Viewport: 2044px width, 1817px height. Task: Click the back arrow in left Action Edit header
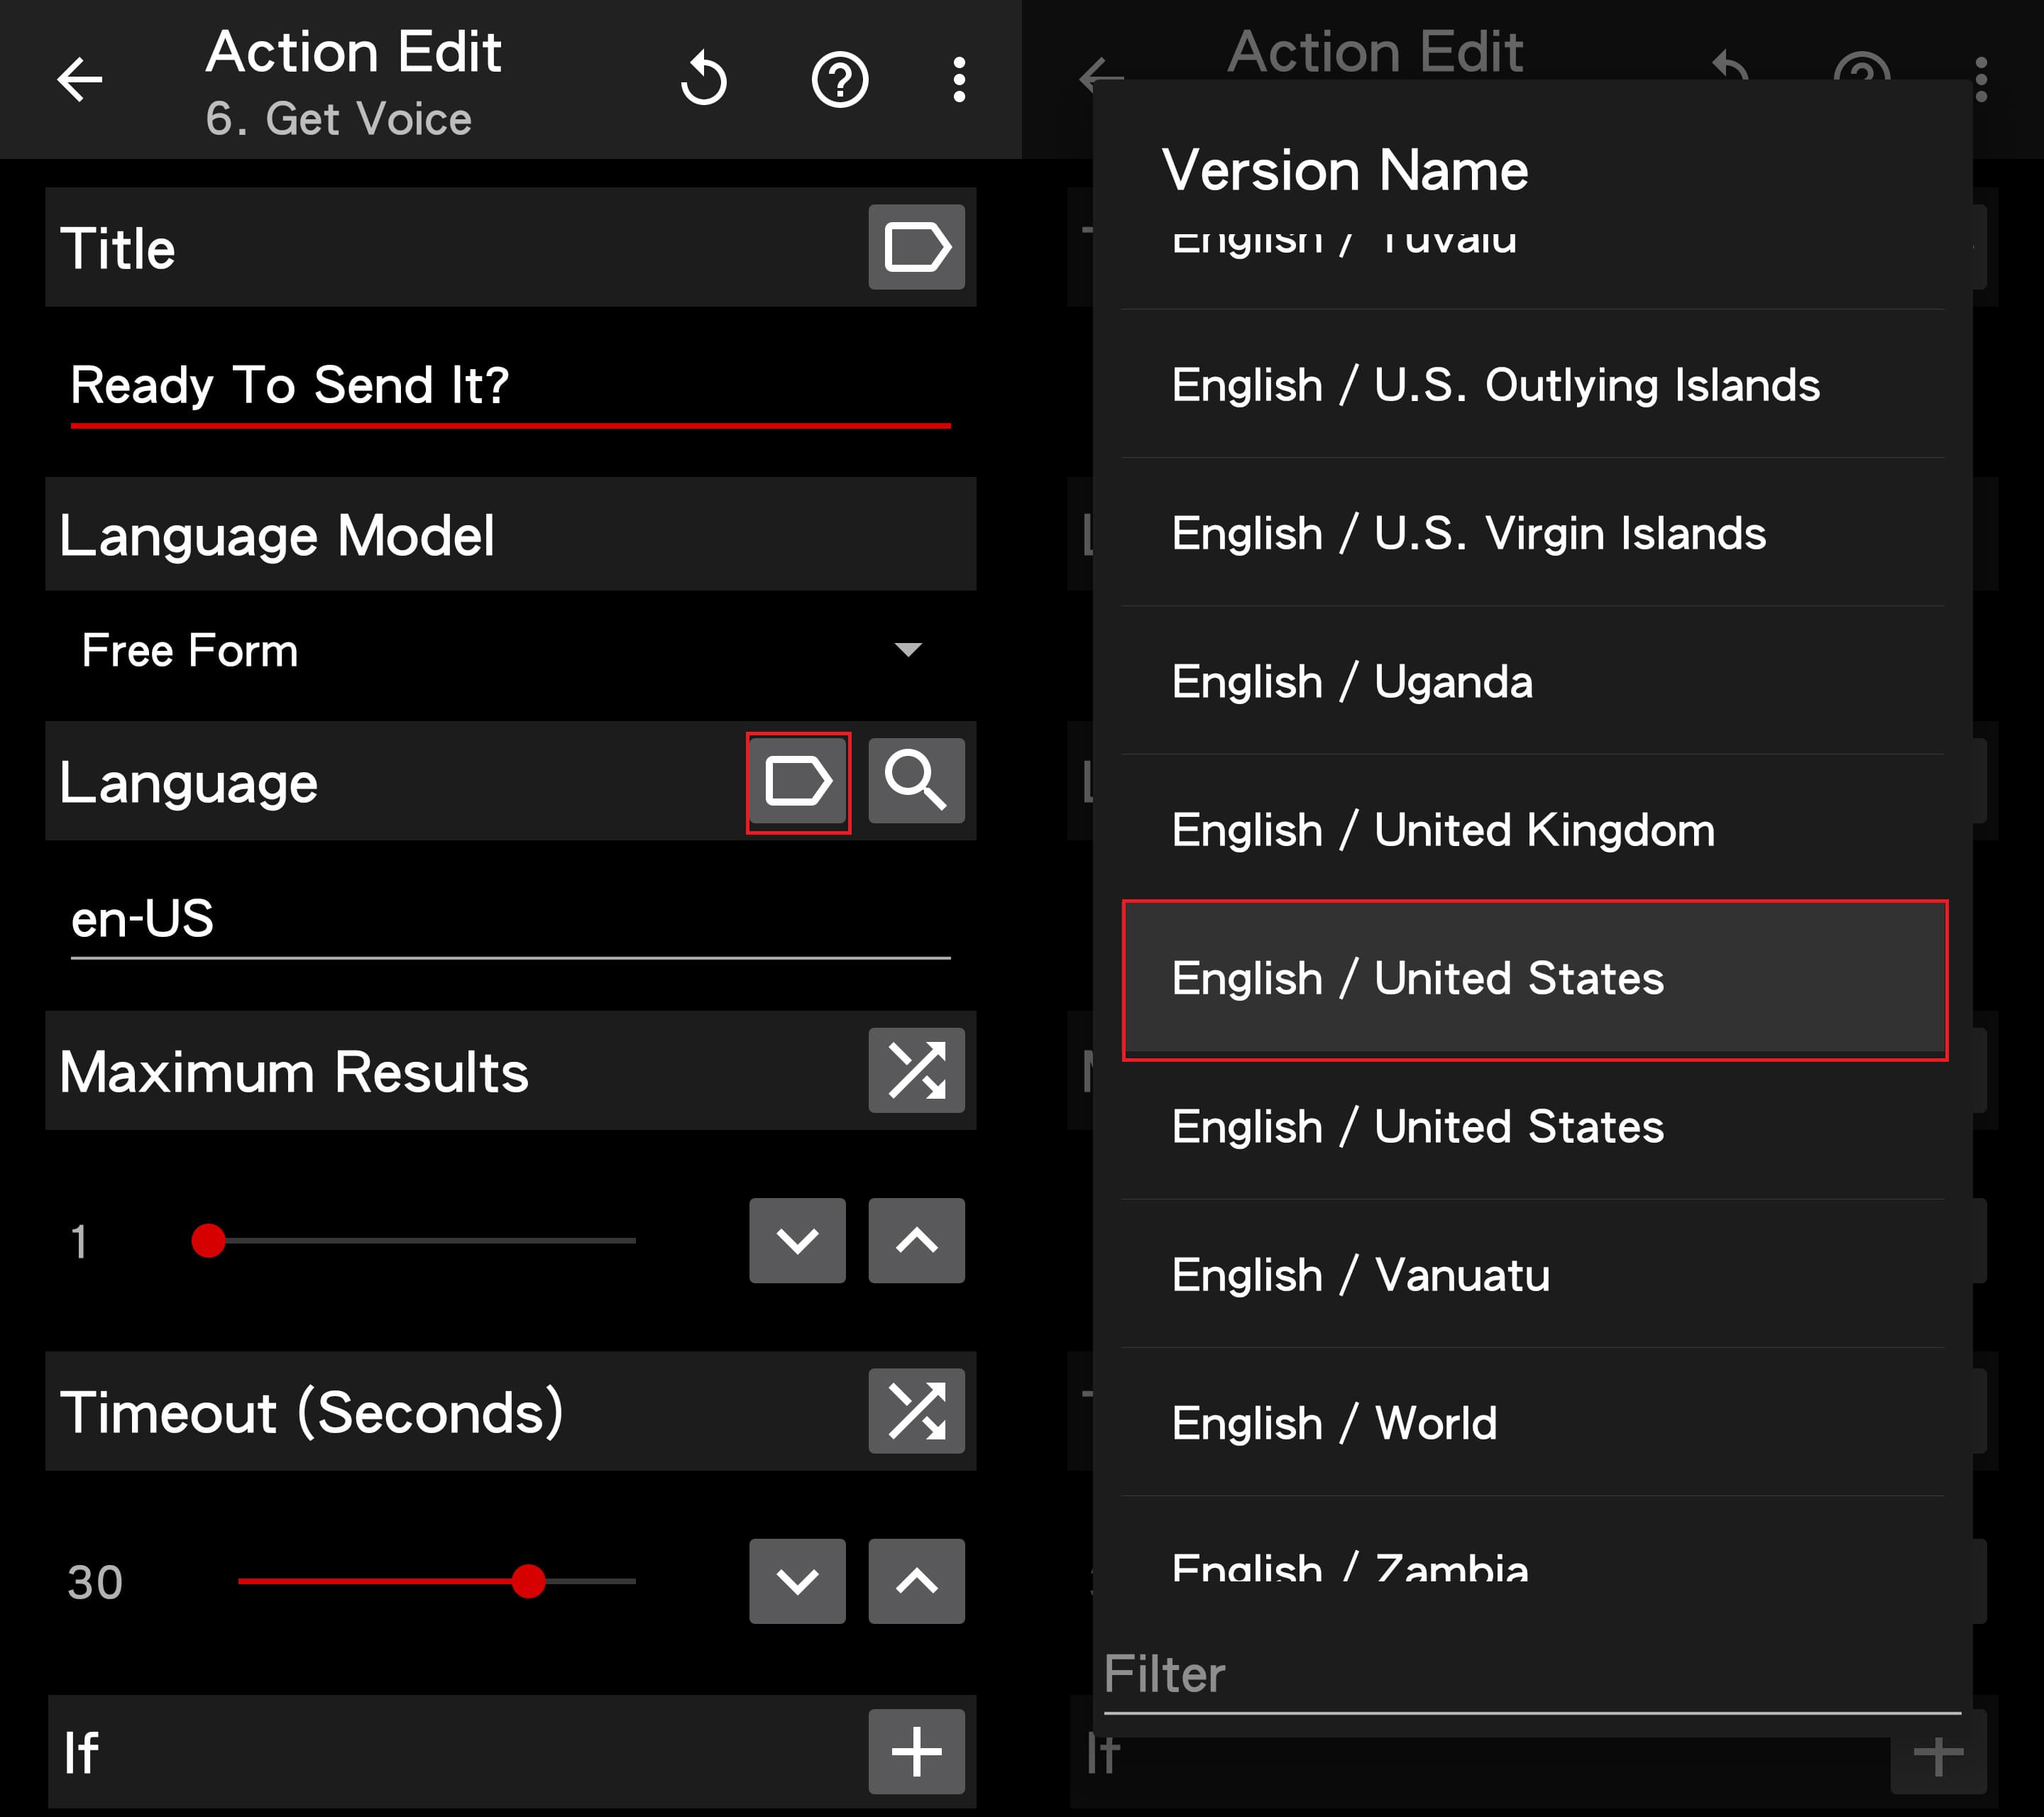[x=80, y=80]
